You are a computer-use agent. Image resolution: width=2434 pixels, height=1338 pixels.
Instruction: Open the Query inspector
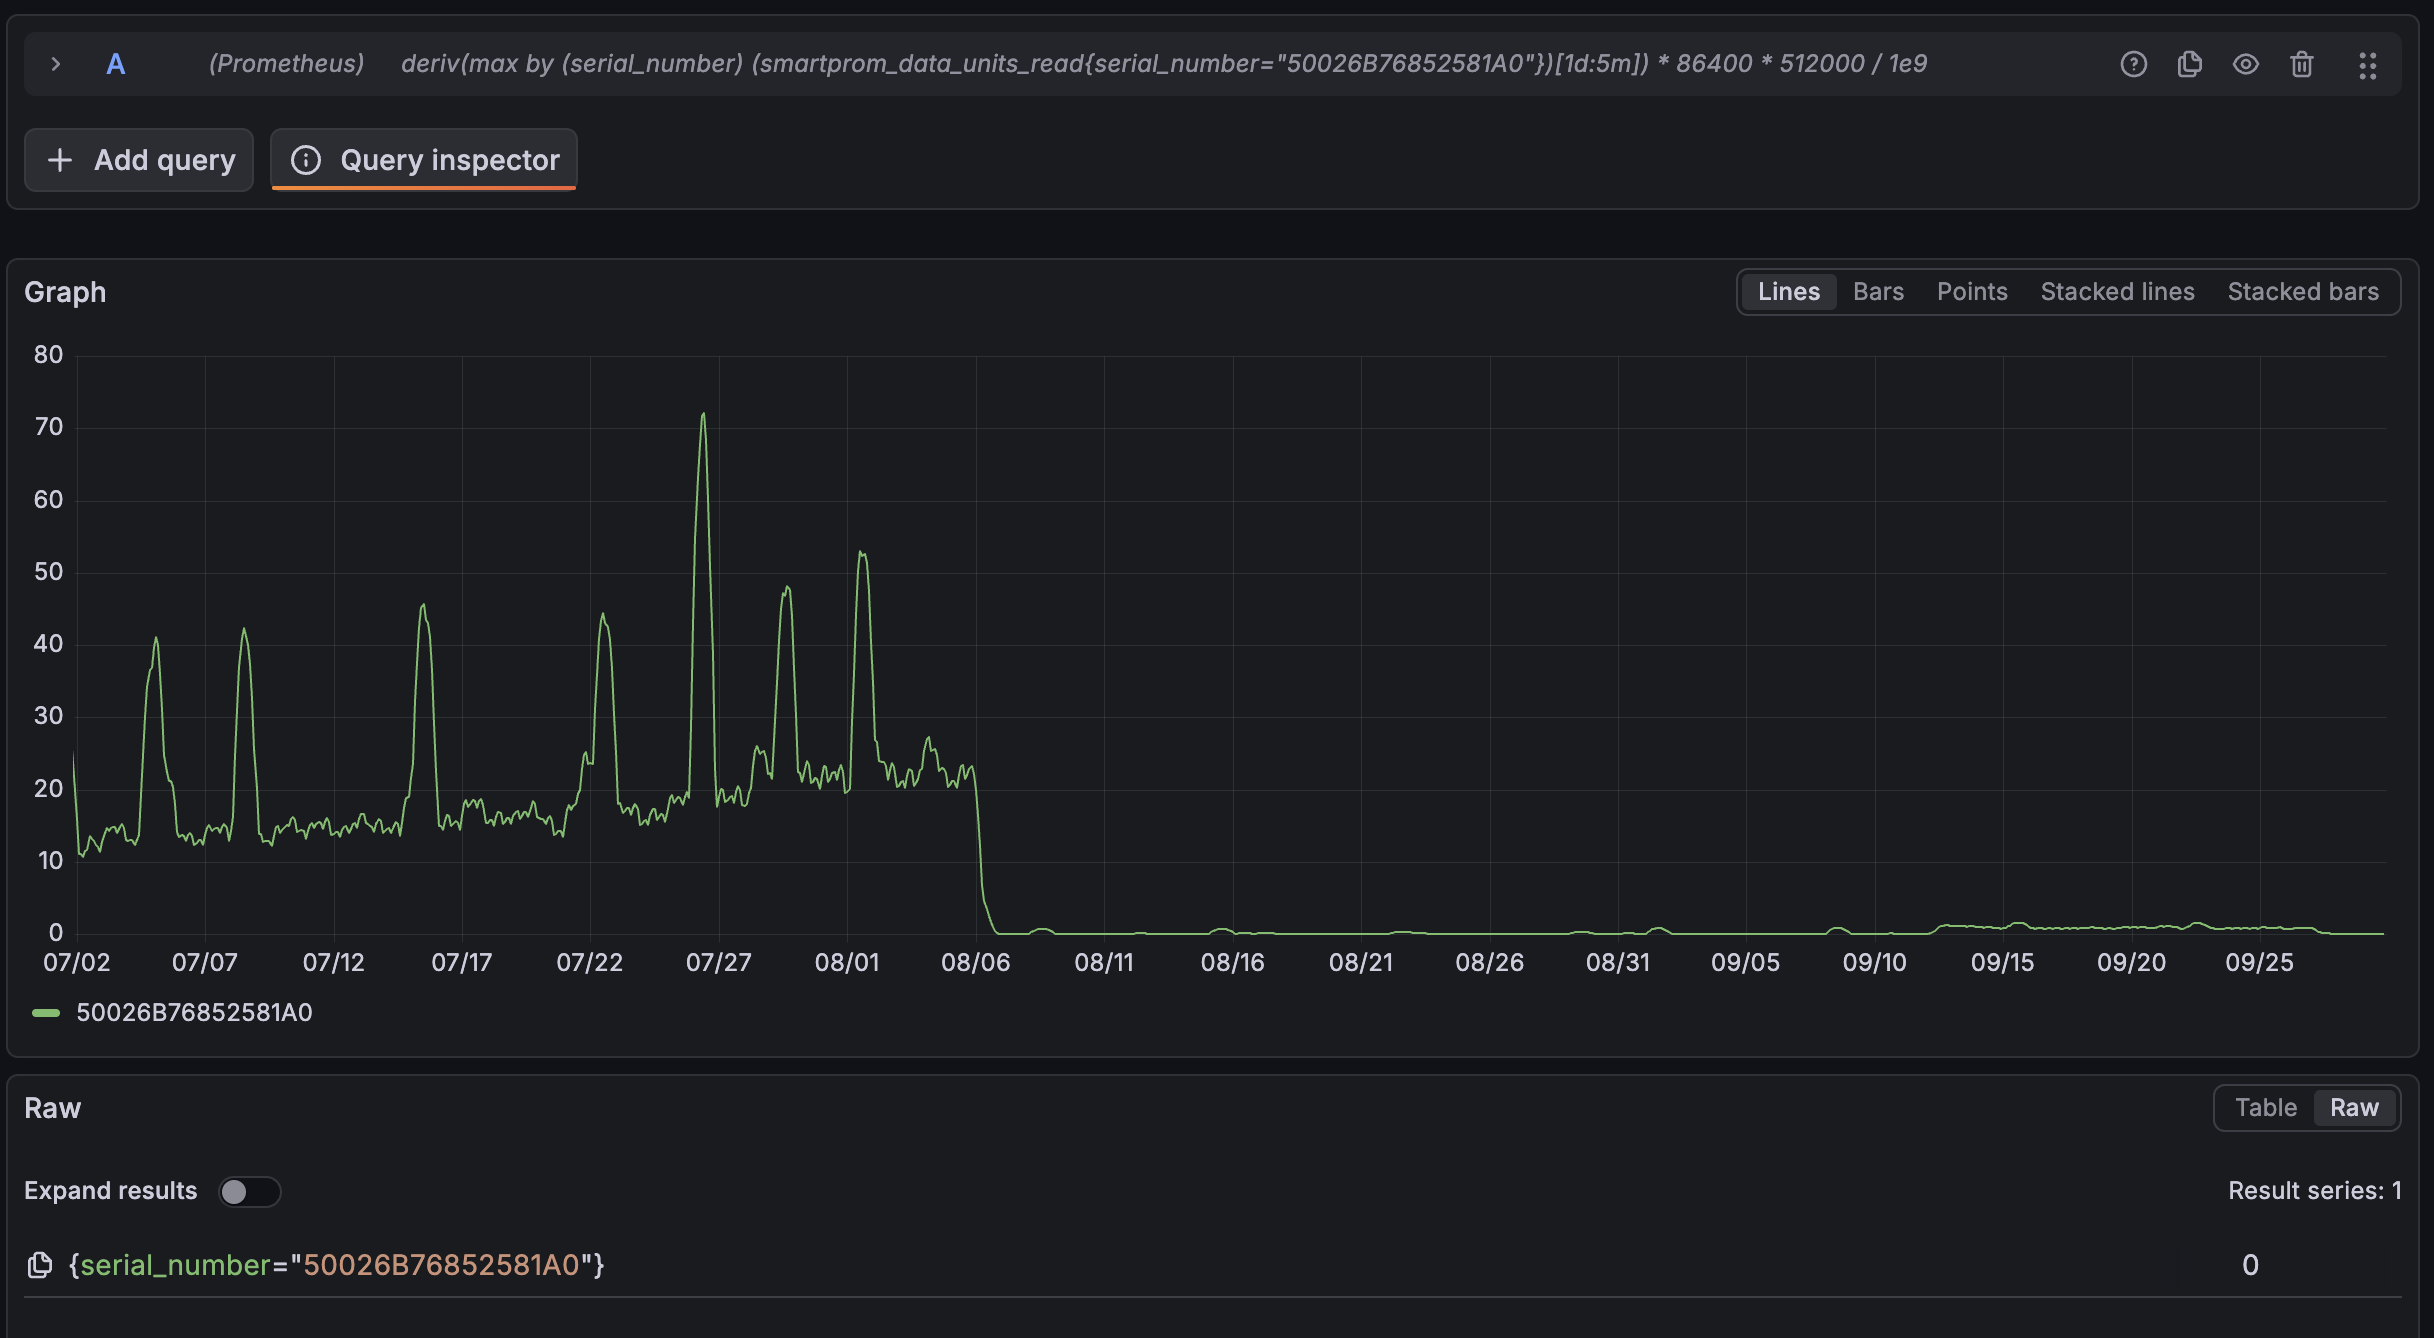coord(424,160)
